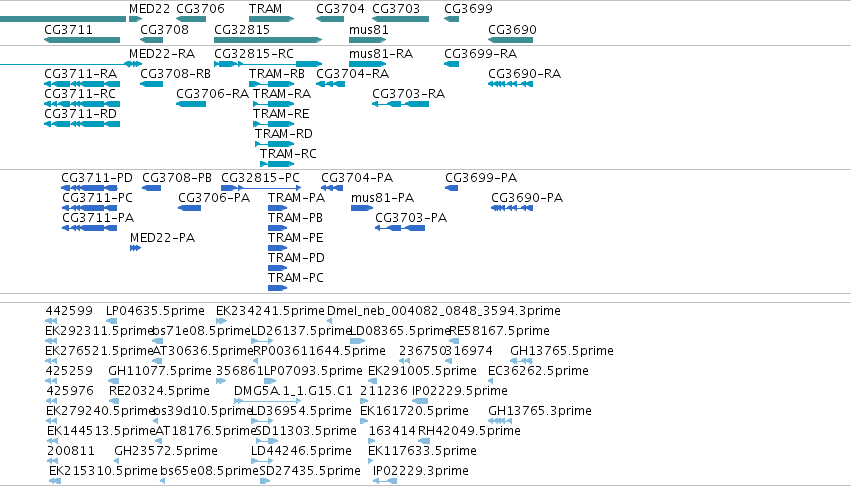
Task: Click EST DMG5A.1_1.G15.C1
Action: click(x=294, y=392)
